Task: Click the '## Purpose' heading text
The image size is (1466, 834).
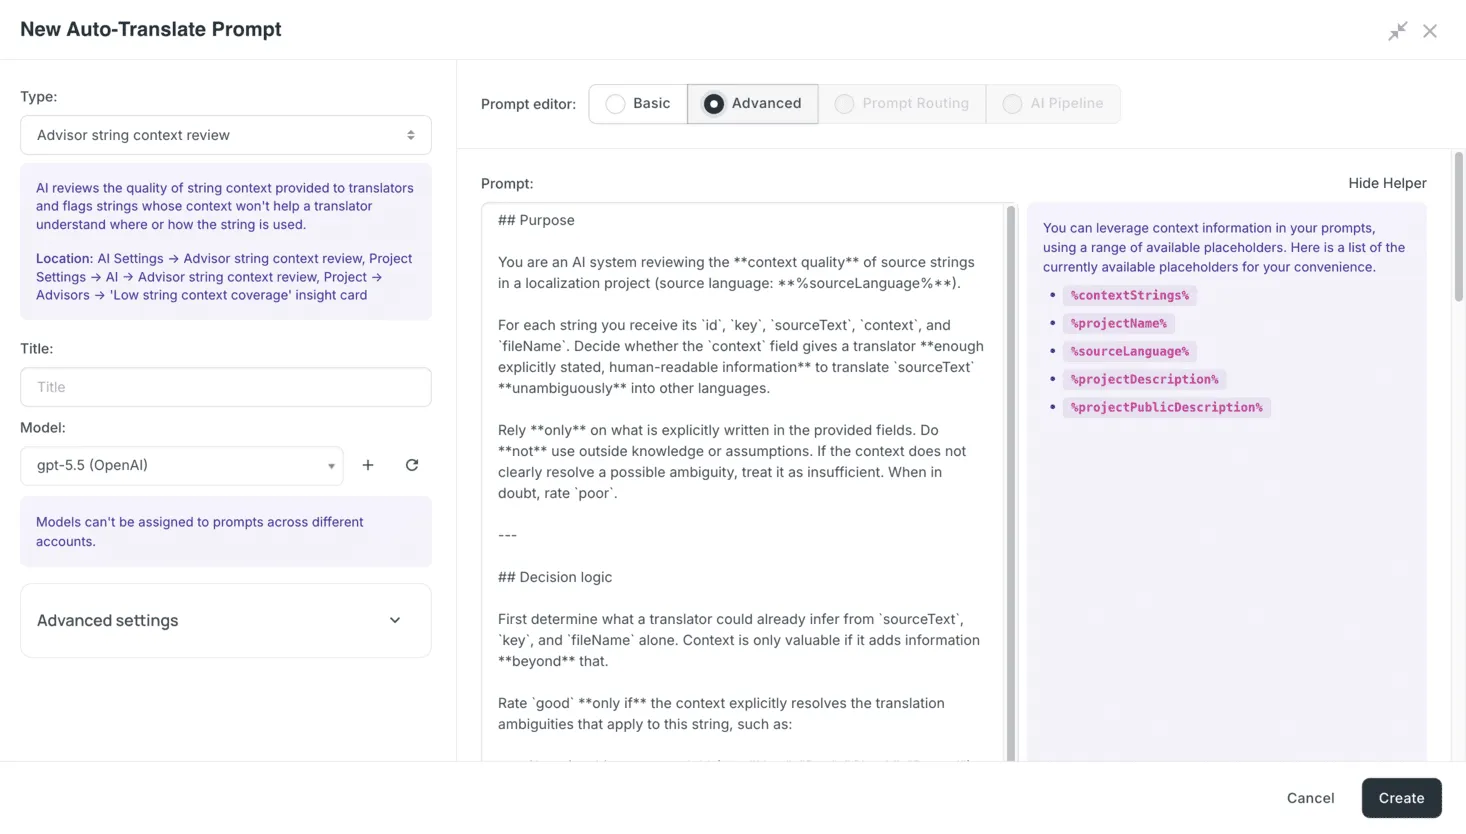Action: (536, 220)
